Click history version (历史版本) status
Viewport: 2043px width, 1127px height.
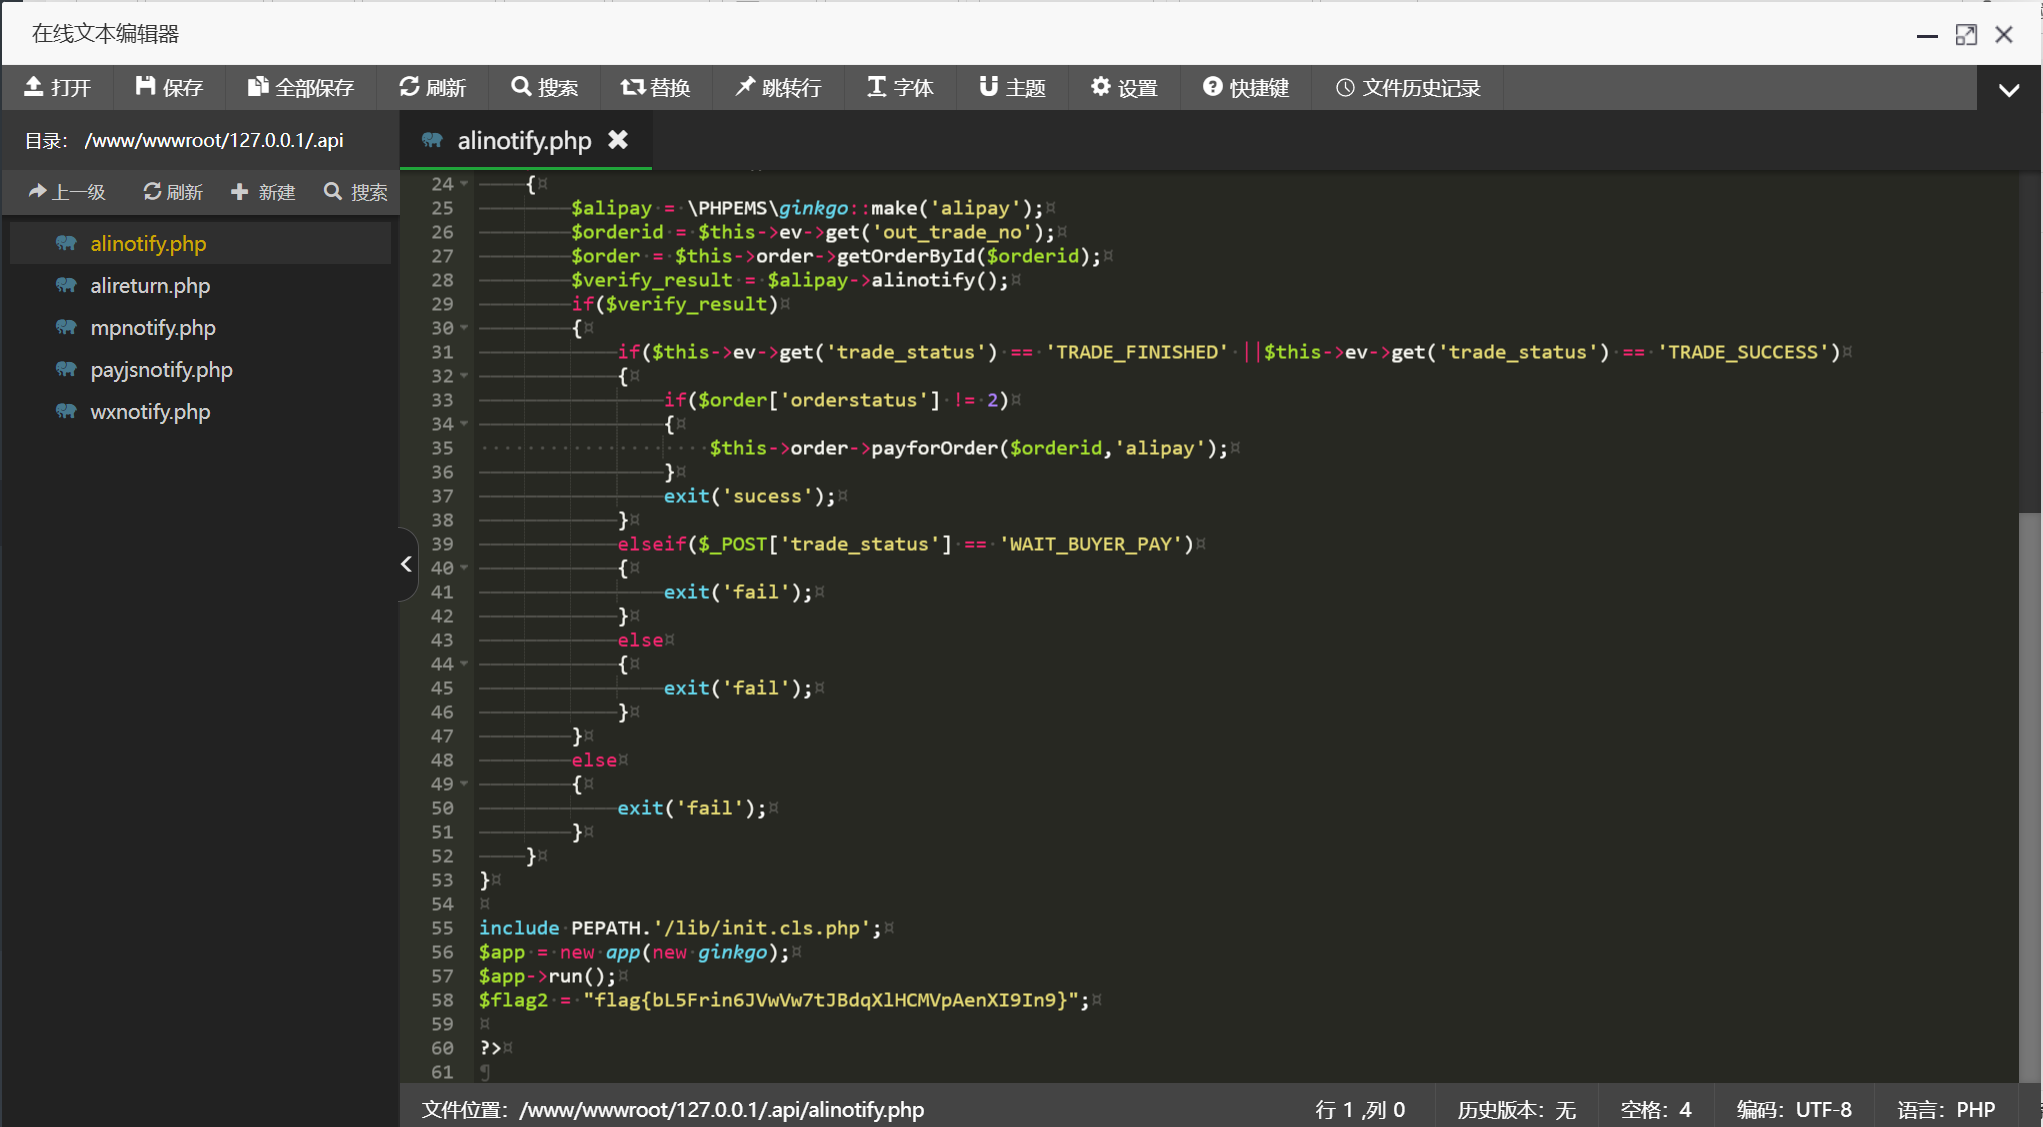pyautogui.click(x=1516, y=1109)
